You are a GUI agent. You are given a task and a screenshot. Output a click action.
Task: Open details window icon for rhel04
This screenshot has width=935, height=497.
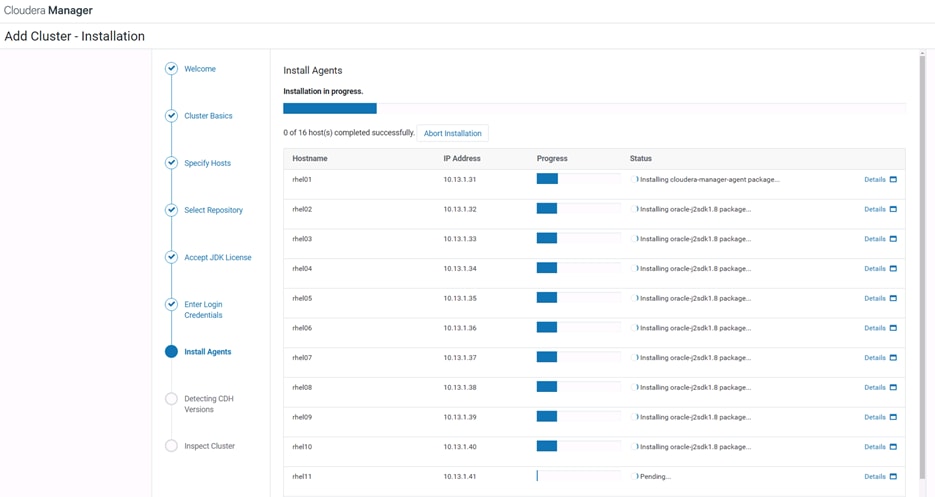893,268
